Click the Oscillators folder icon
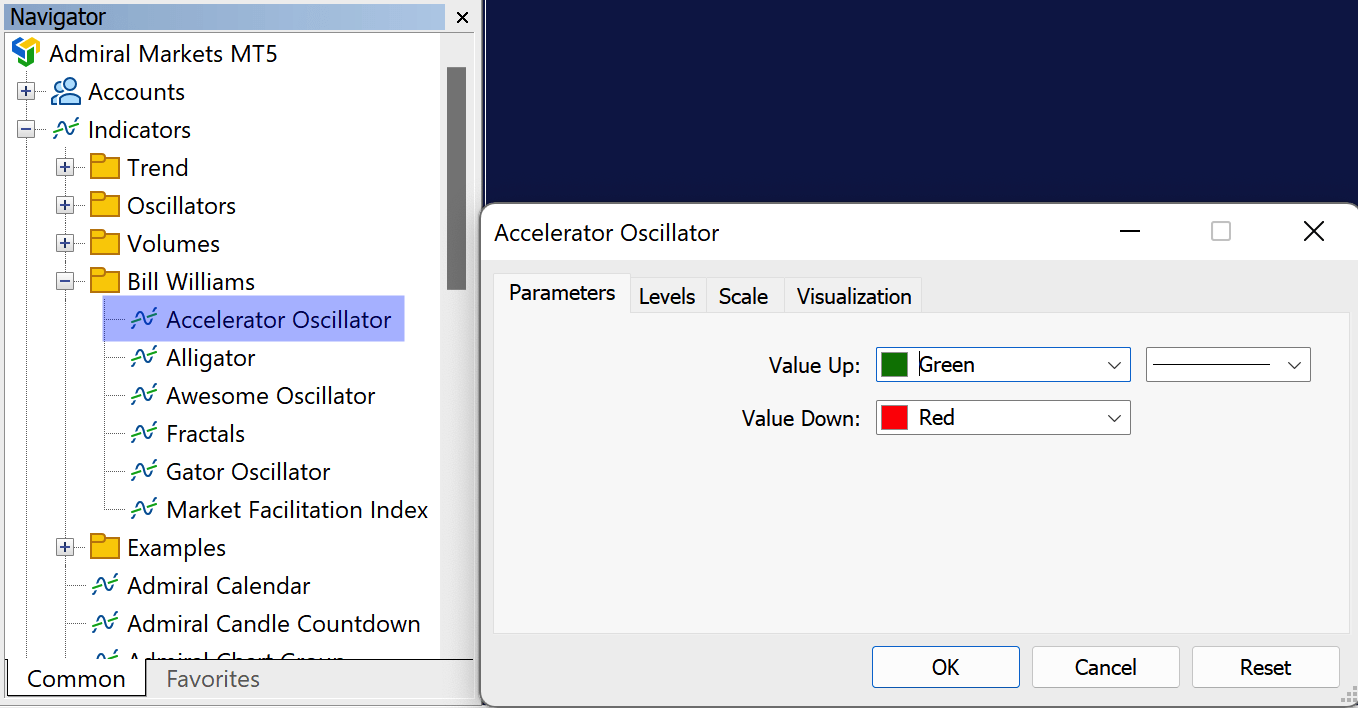 105,205
